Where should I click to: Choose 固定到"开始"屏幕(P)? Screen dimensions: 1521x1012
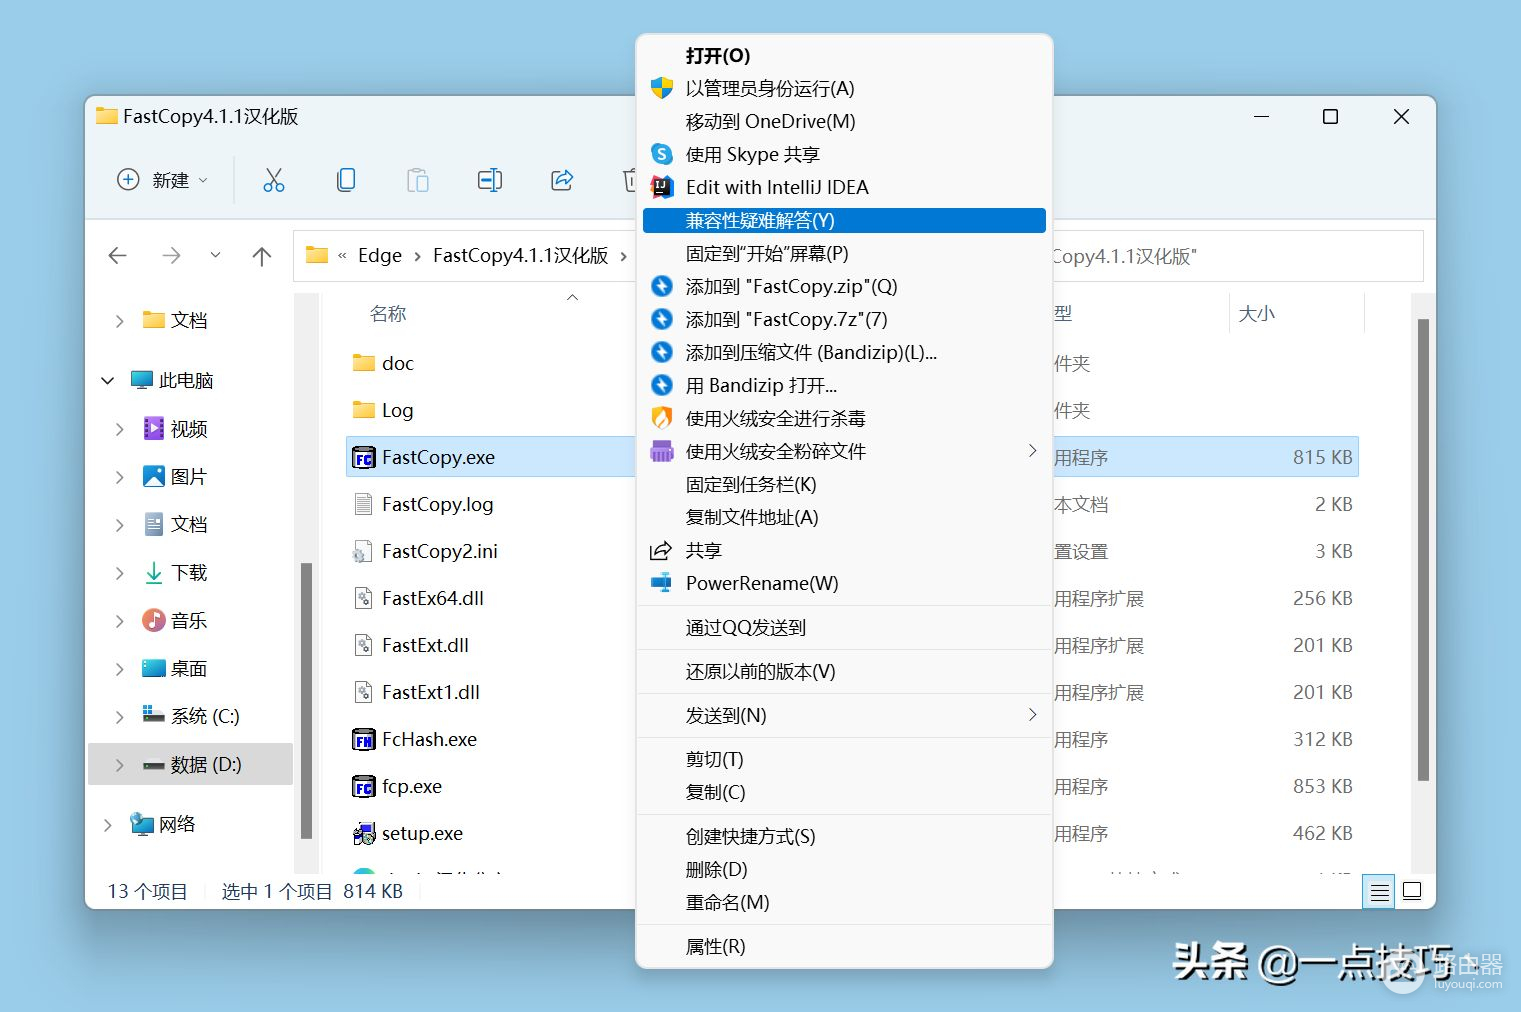[844, 254]
